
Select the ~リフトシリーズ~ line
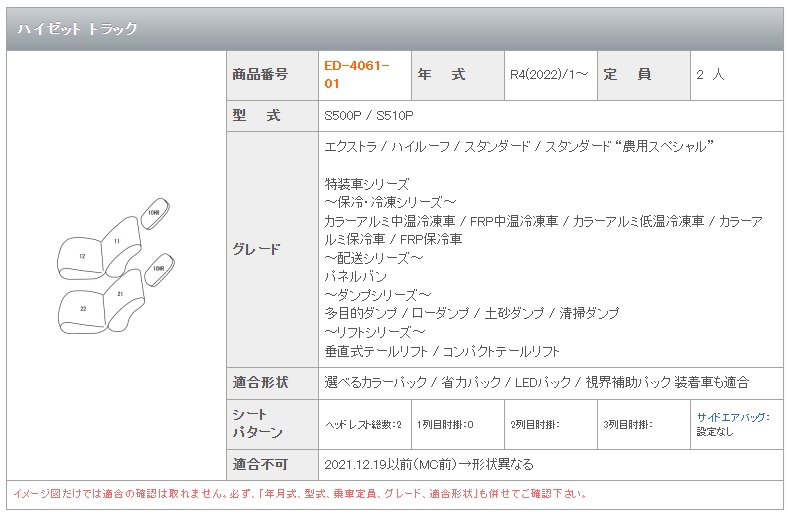tap(375, 332)
